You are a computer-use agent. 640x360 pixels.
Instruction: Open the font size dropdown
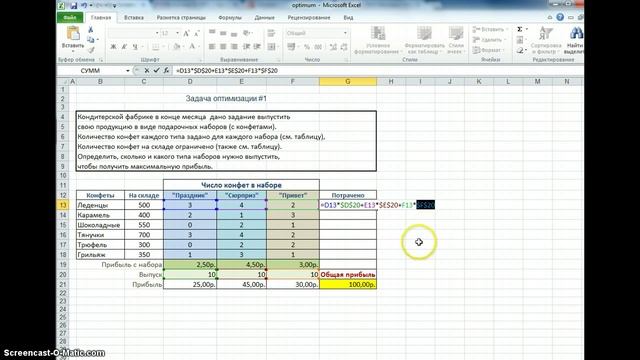coord(177,33)
